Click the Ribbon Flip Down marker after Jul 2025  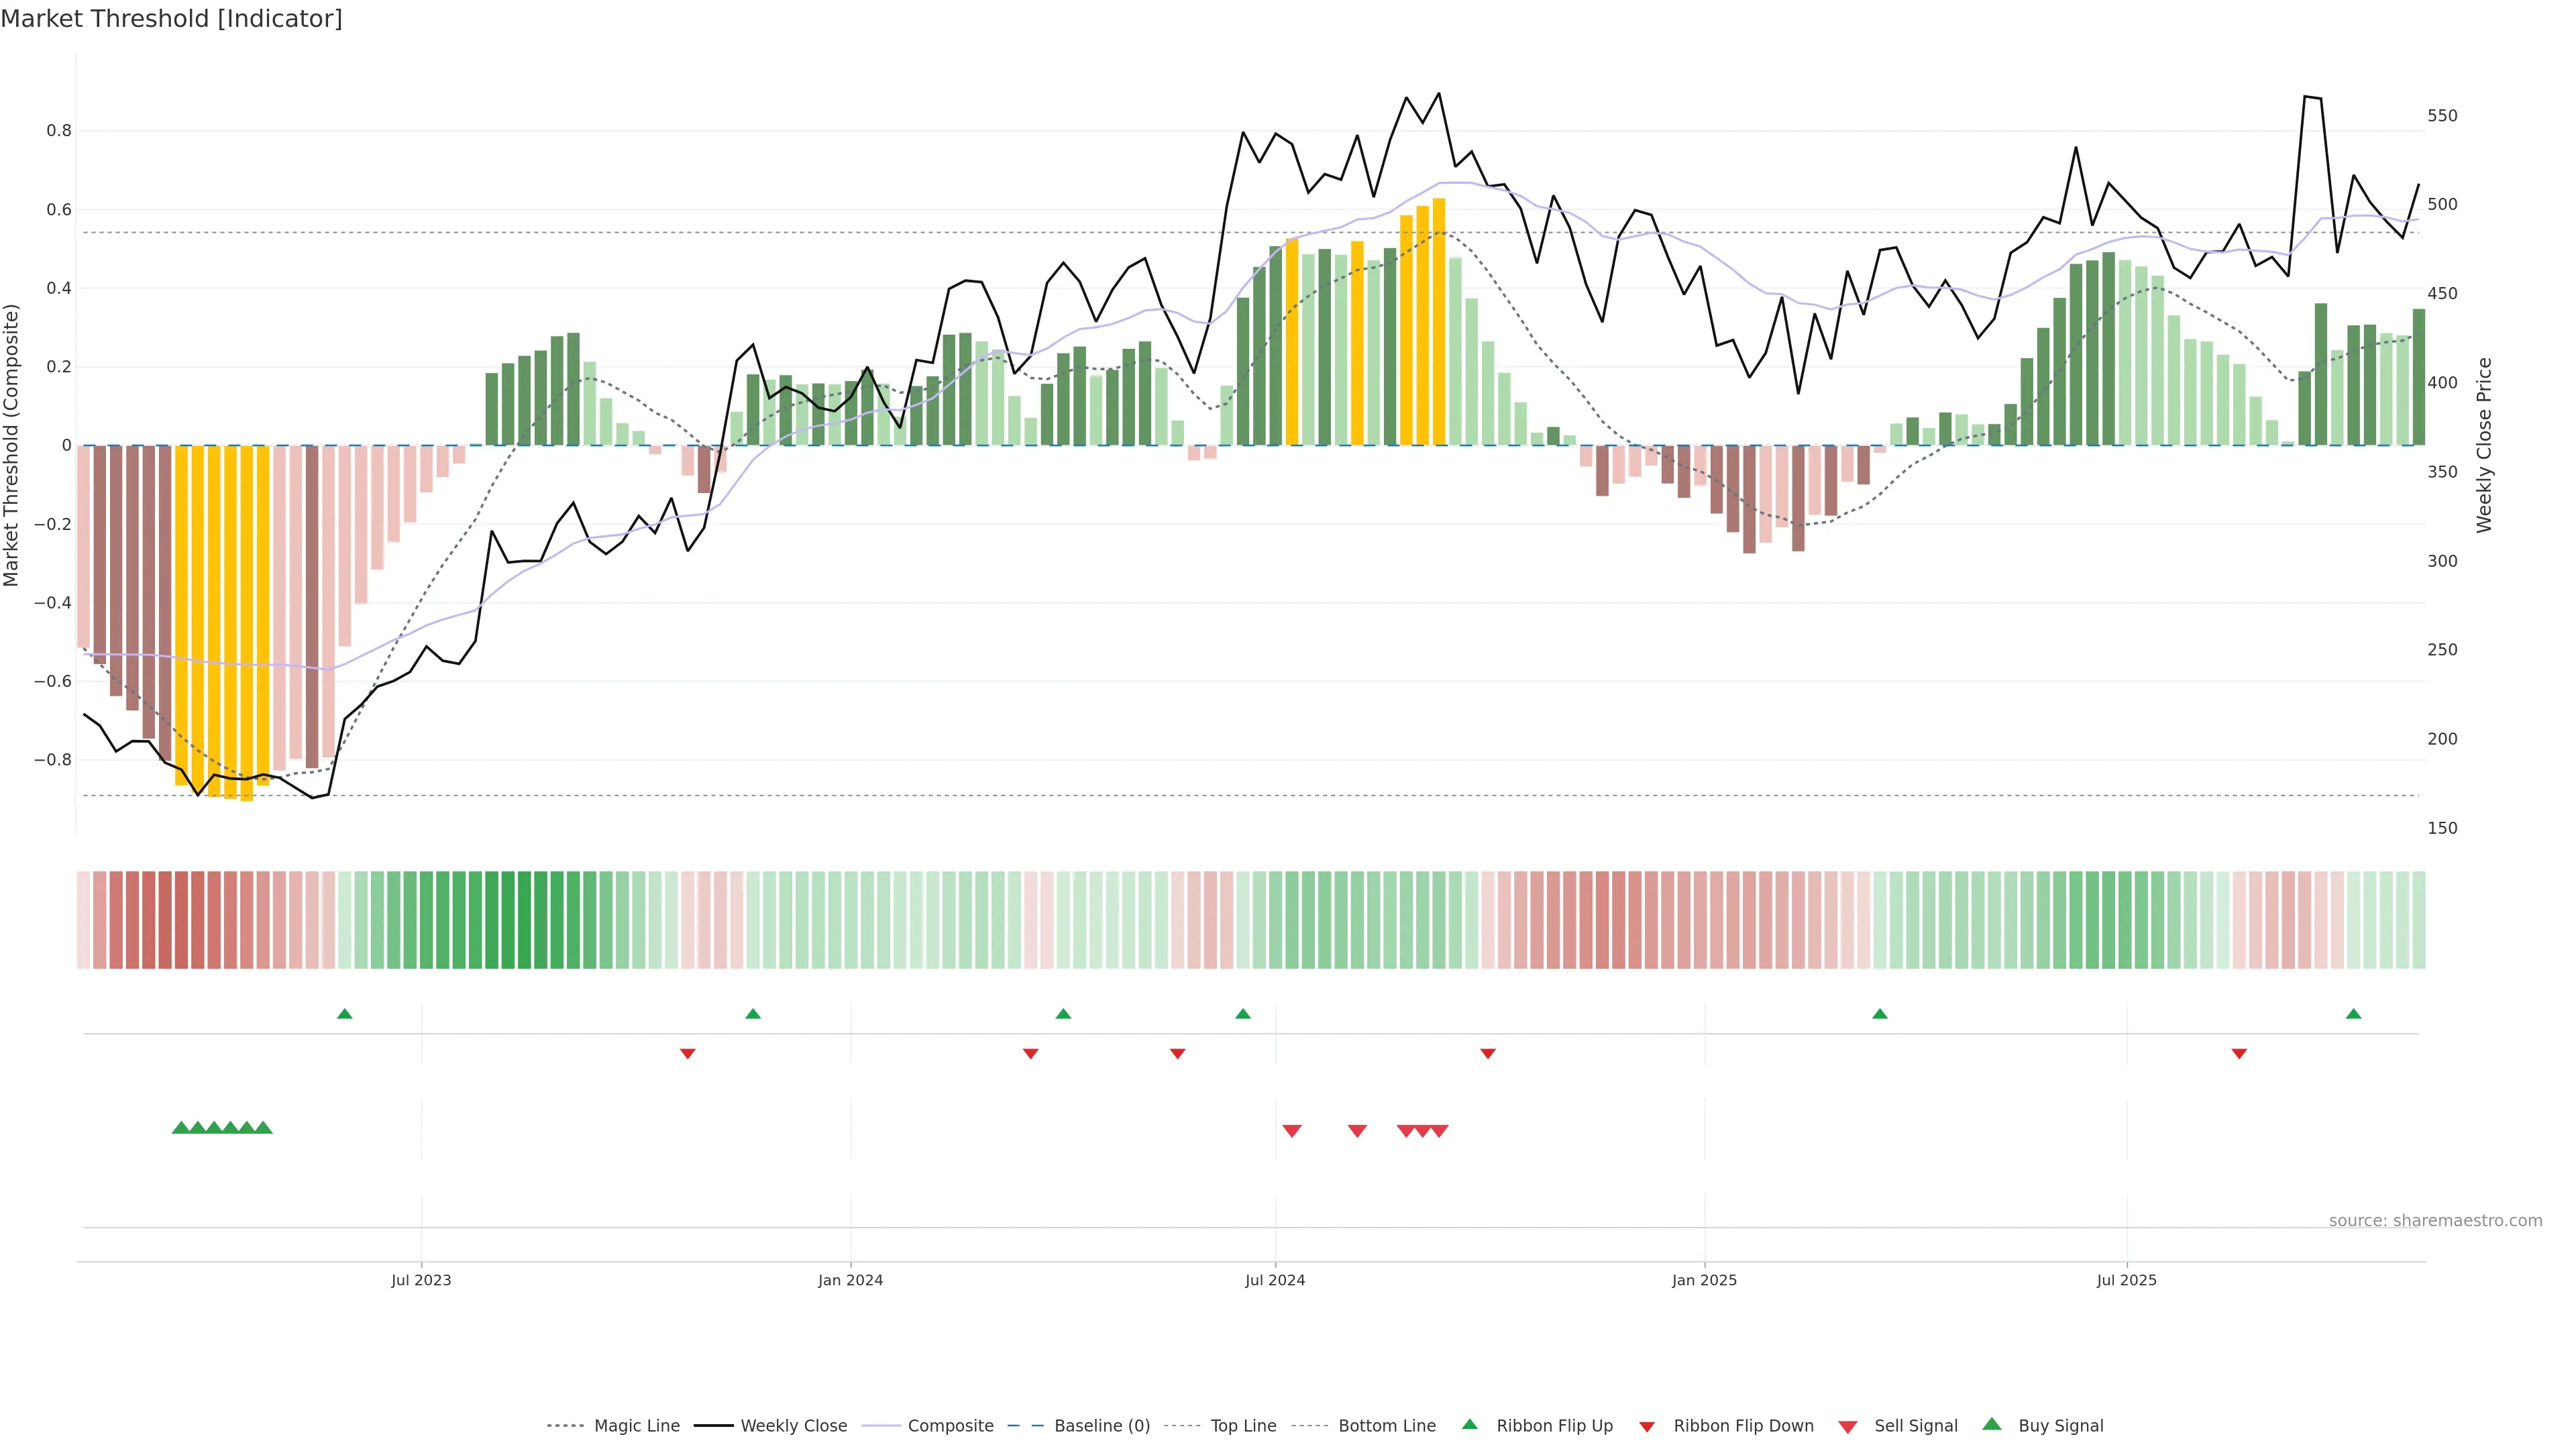[2239, 1053]
